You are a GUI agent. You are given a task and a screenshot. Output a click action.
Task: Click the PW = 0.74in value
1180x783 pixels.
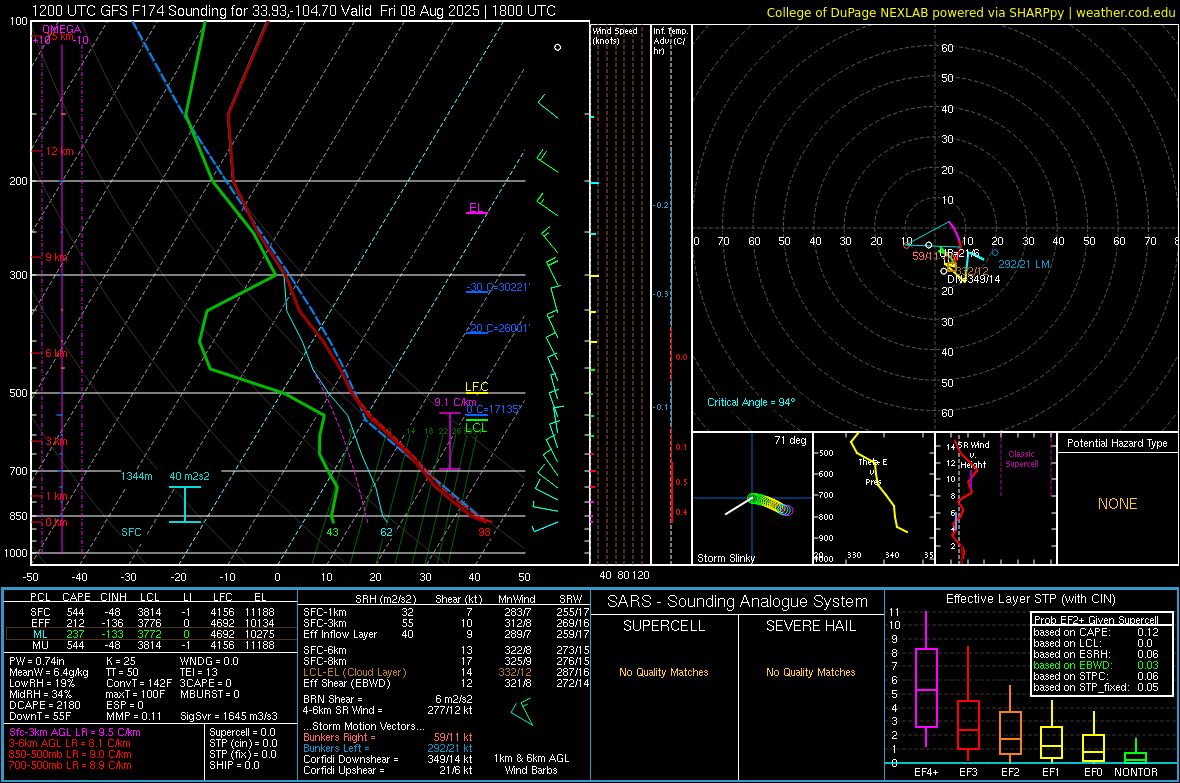[x=37, y=661]
